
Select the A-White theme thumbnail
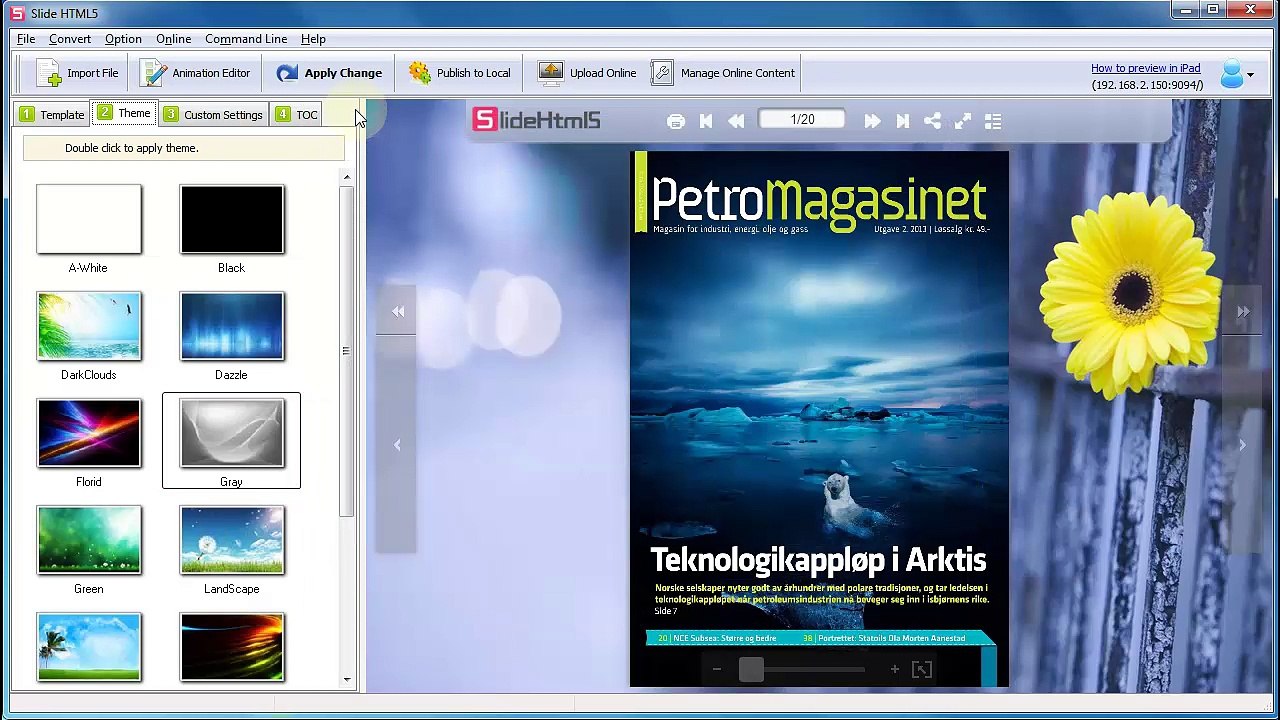pos(89,219)
